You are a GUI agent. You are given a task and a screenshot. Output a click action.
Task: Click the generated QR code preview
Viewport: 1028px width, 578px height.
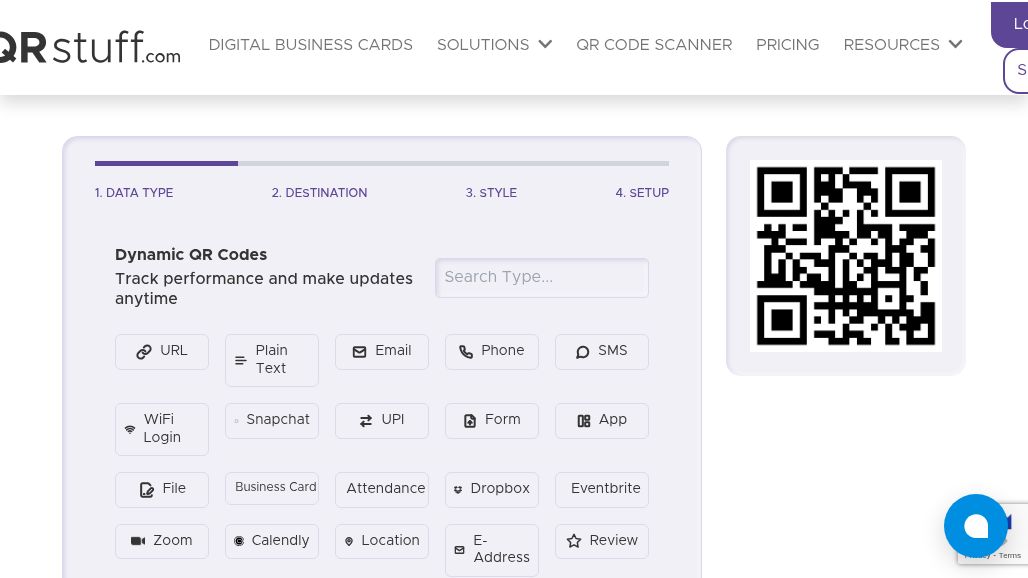(x=846, y=256)
